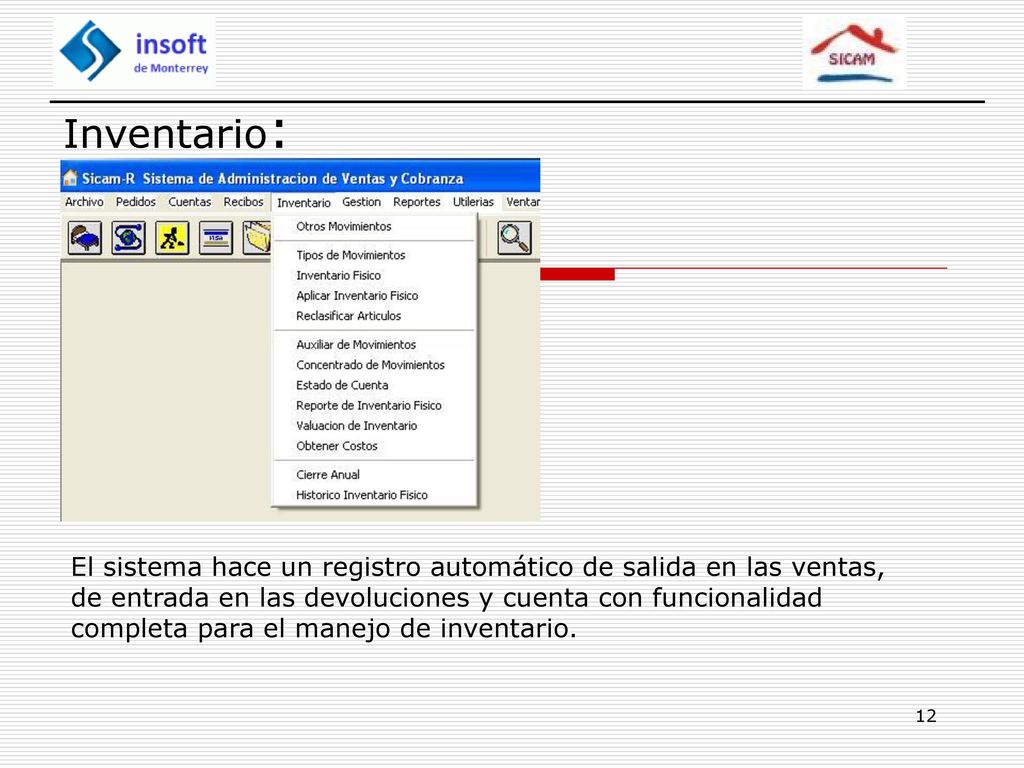The image size is (1024, 768).
Task: Open the Gestion menu
Action: [361, 202]
